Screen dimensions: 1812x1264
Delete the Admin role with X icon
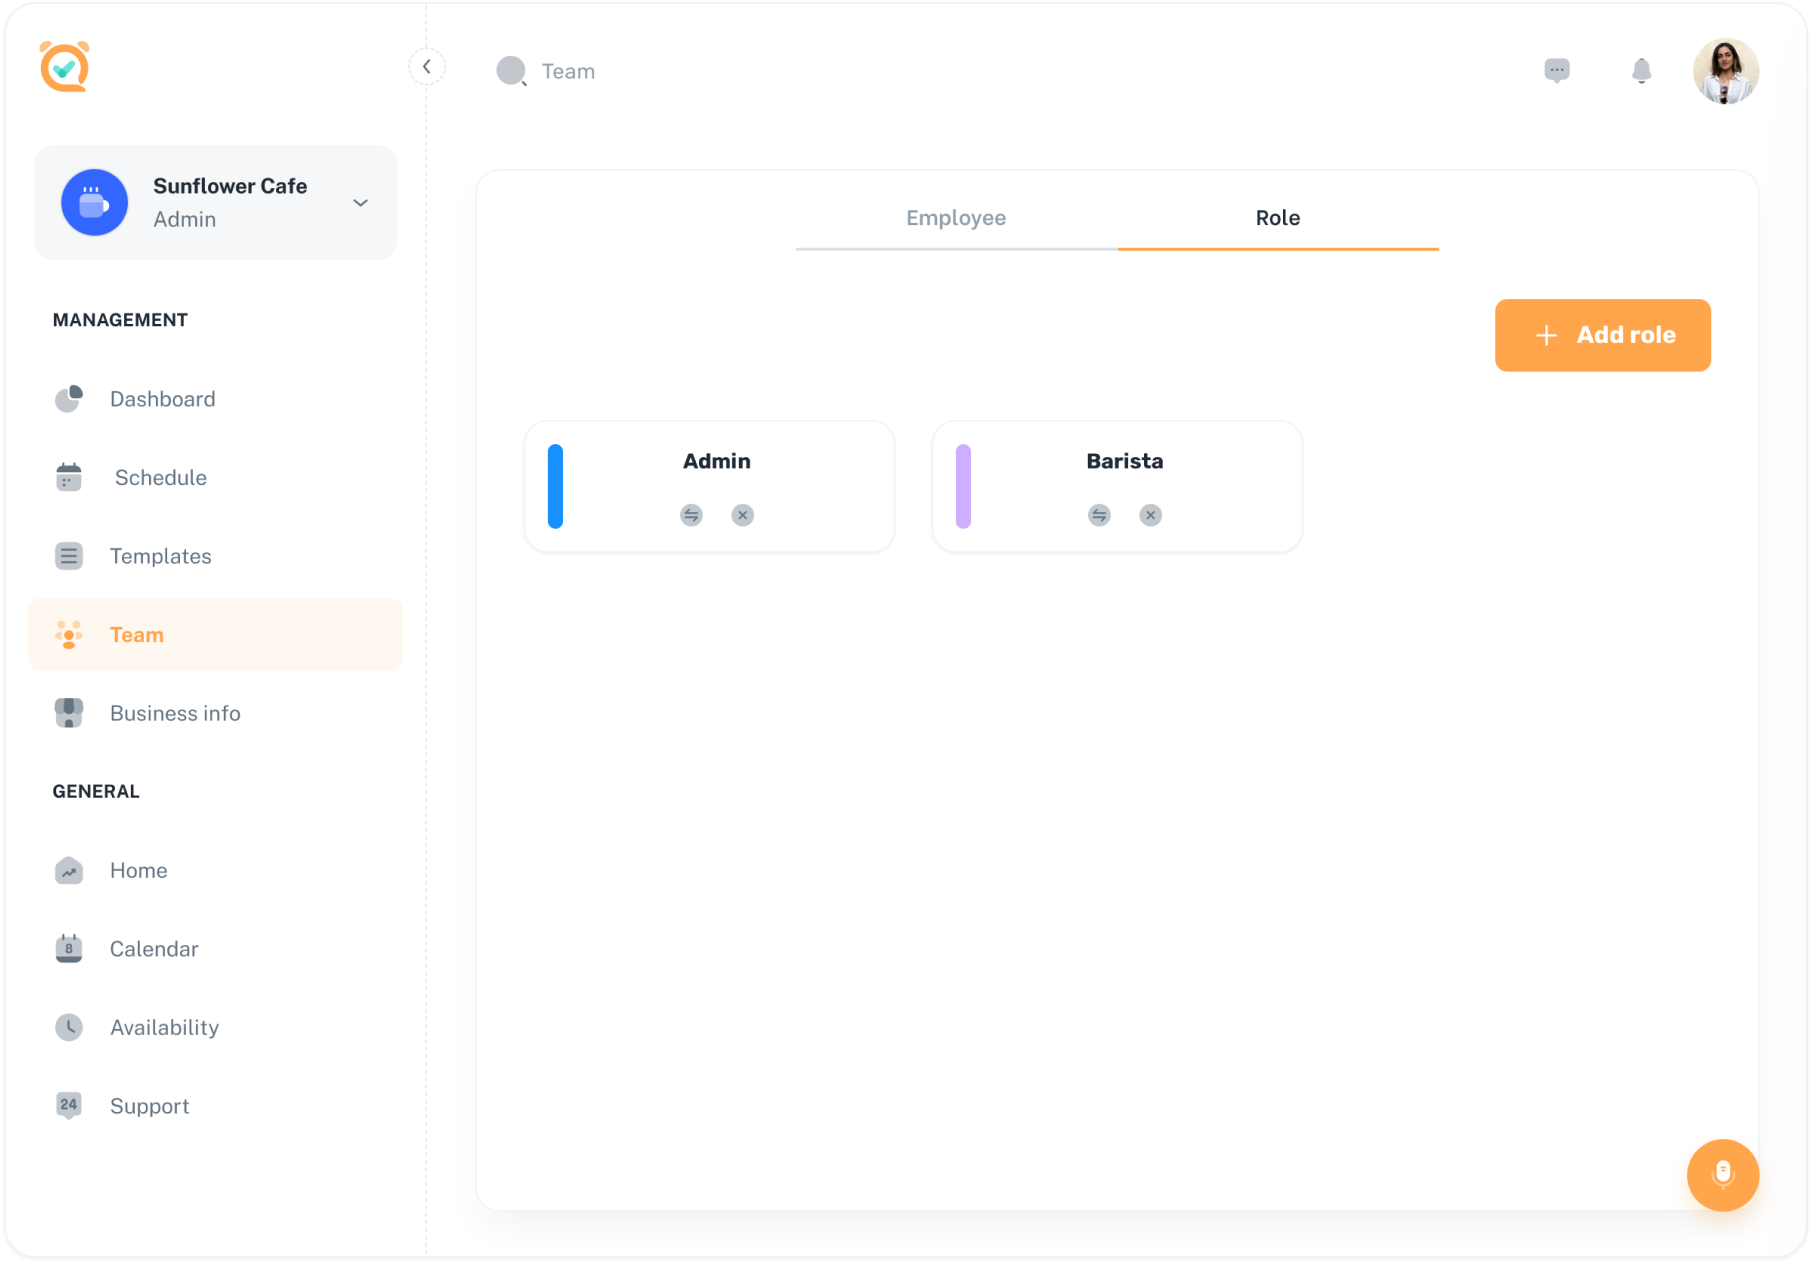(742, 515)
